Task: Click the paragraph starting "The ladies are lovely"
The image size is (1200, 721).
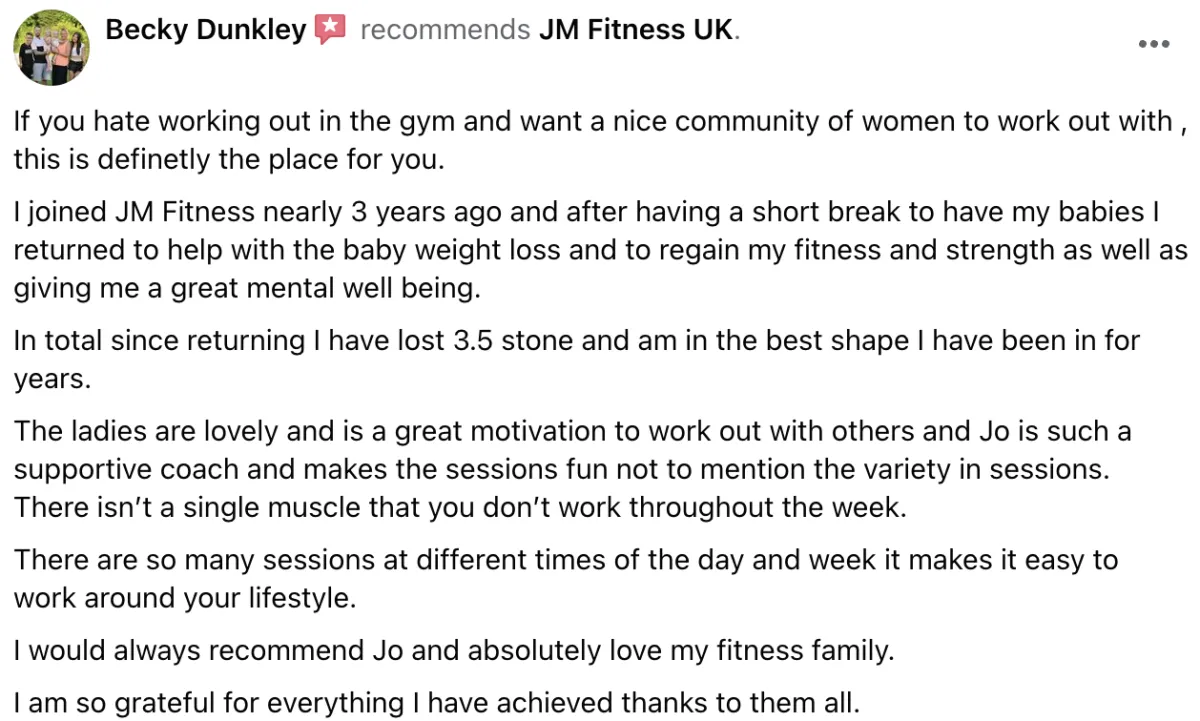Action: [572, 469]
